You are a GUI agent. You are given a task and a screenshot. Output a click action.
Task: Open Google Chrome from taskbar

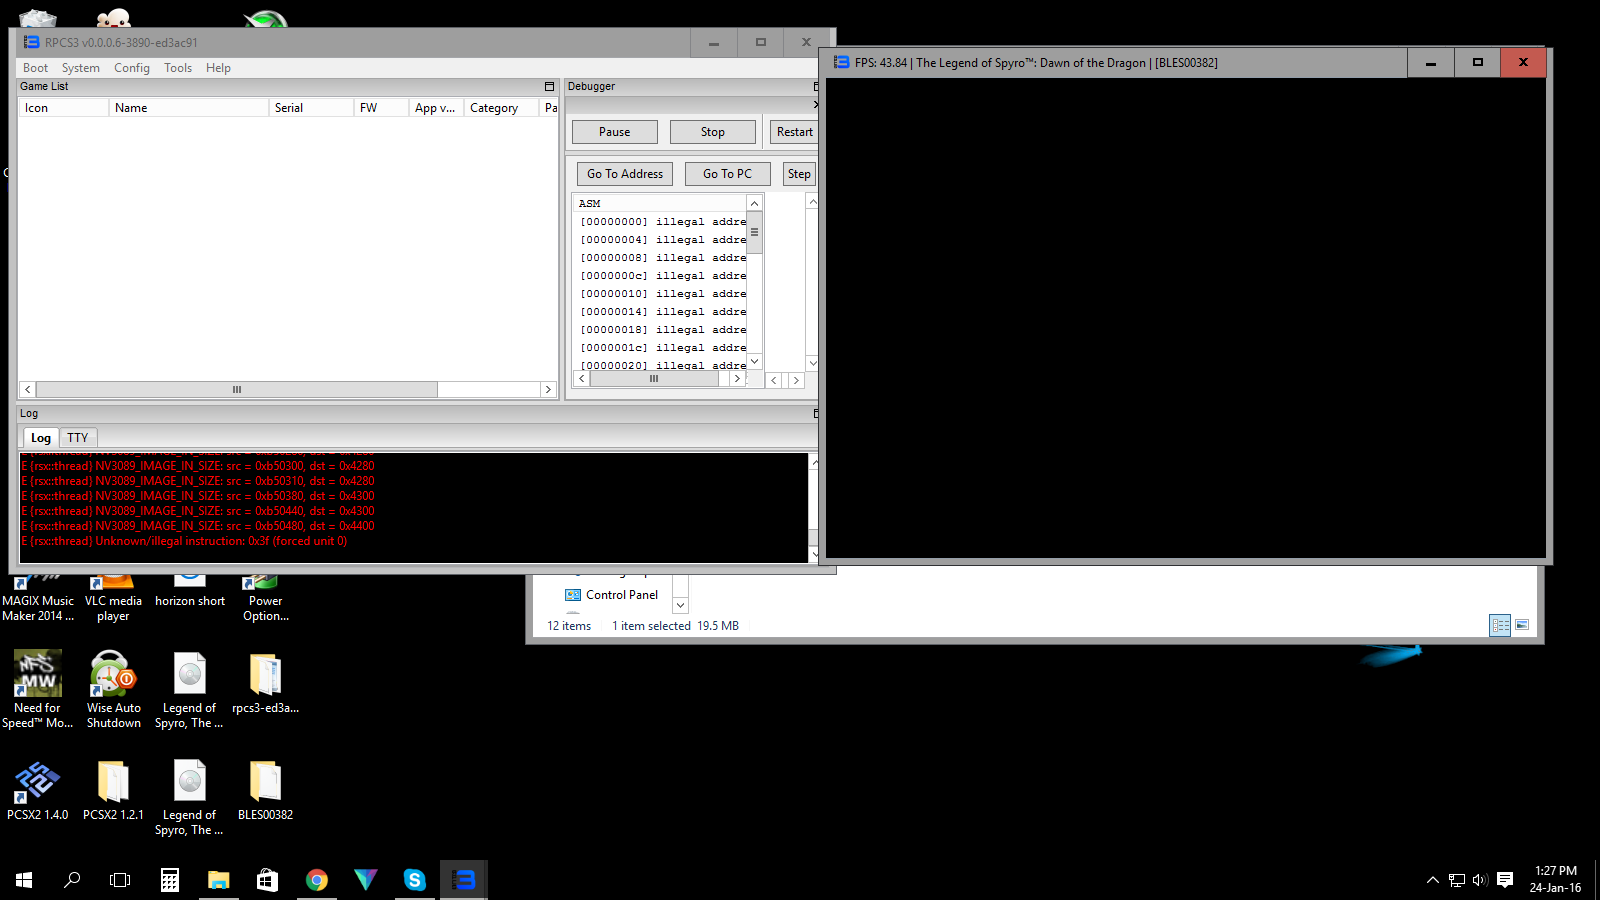[316, 880]
